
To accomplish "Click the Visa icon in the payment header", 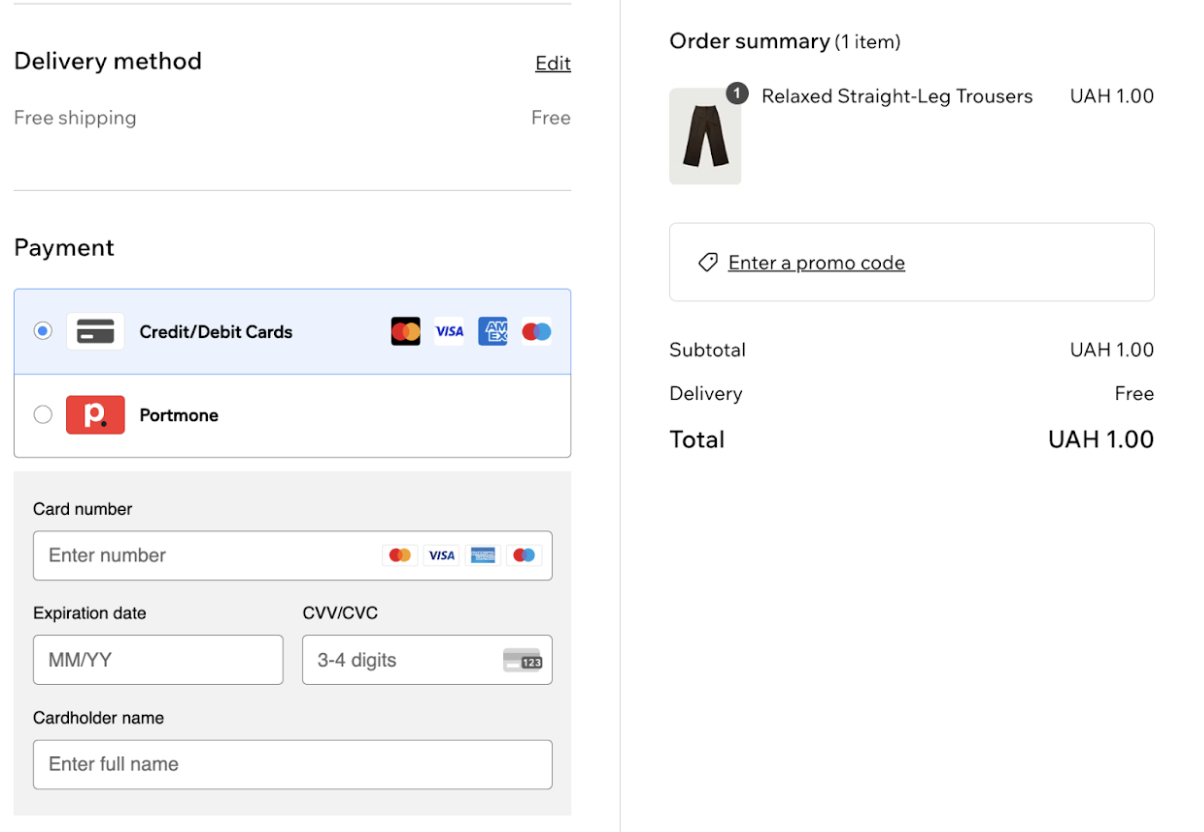I will [x=449, y=331].
